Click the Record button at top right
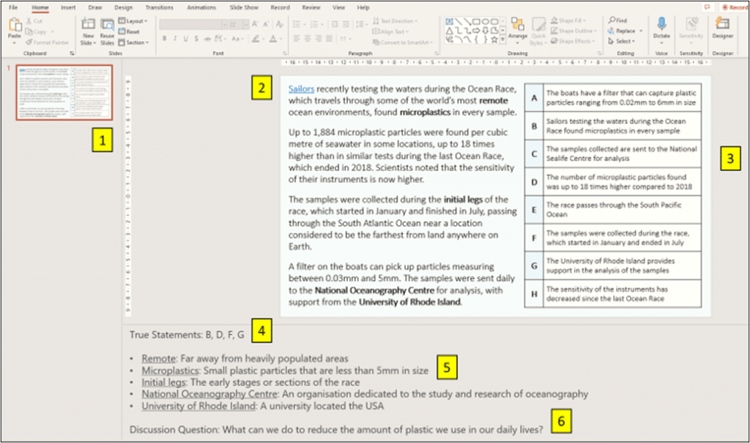The image size is (750, 443). (736, 7)
